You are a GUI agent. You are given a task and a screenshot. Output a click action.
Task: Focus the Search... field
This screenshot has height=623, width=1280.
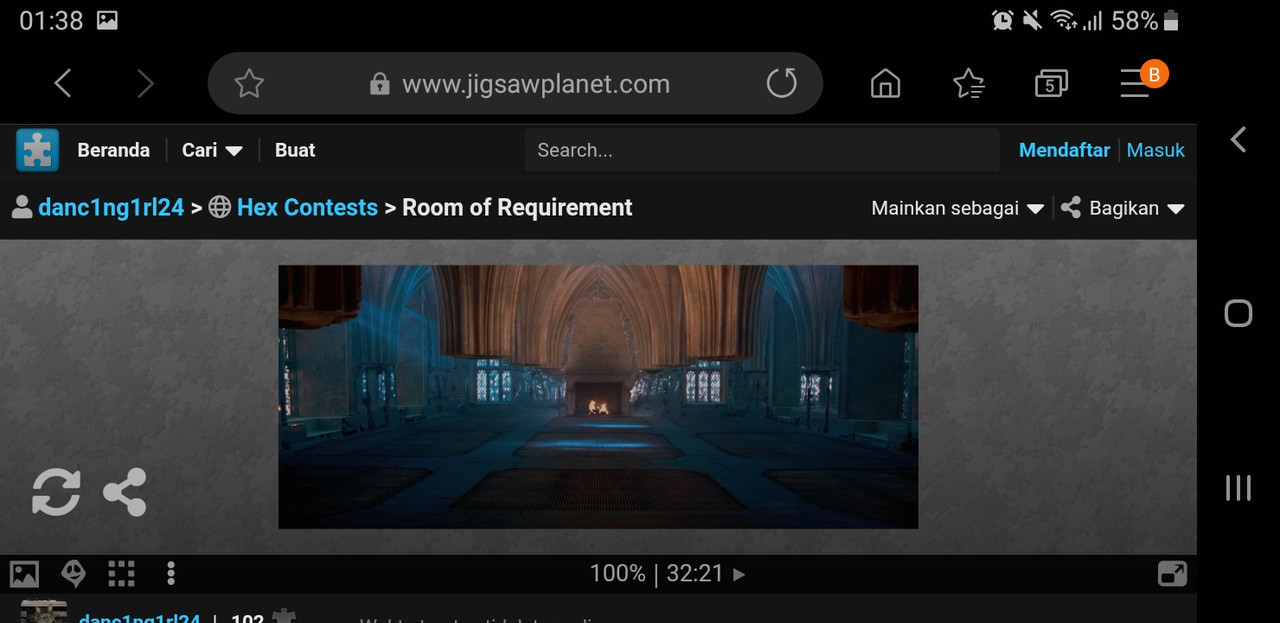click(762, 150)
